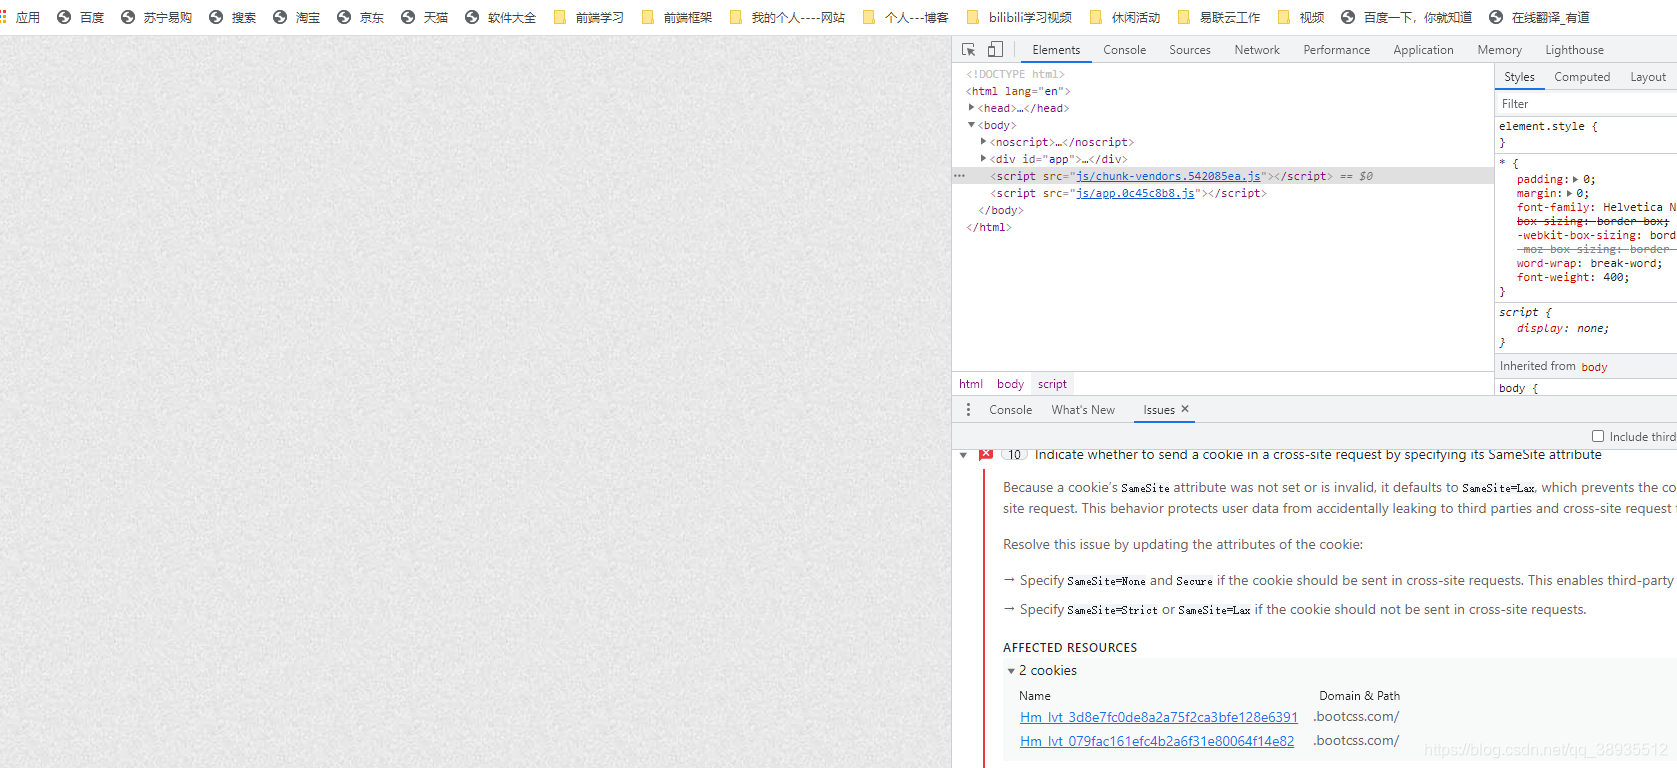This screenshot has width=1677, height=768.
Task: Collapse the body element node
Action: (x=971, y=125)
